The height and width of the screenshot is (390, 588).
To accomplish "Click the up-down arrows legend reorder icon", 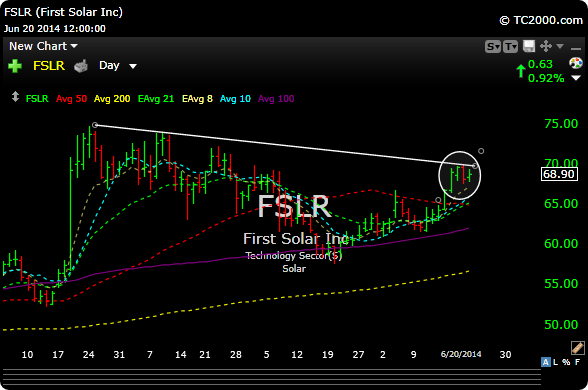I will click(x=15, y=97).
